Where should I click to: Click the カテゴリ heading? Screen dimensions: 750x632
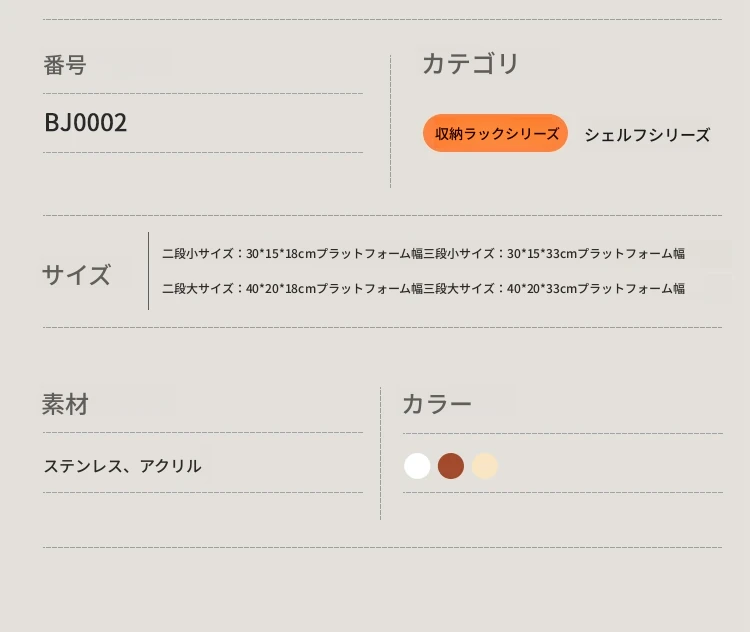471,63
